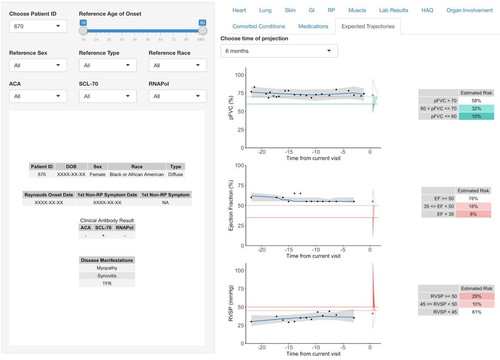The width and height of the screenshot is (500, 360).
Task: Click the RVSP >= 50 risk cell 29%
Action: 477,296
